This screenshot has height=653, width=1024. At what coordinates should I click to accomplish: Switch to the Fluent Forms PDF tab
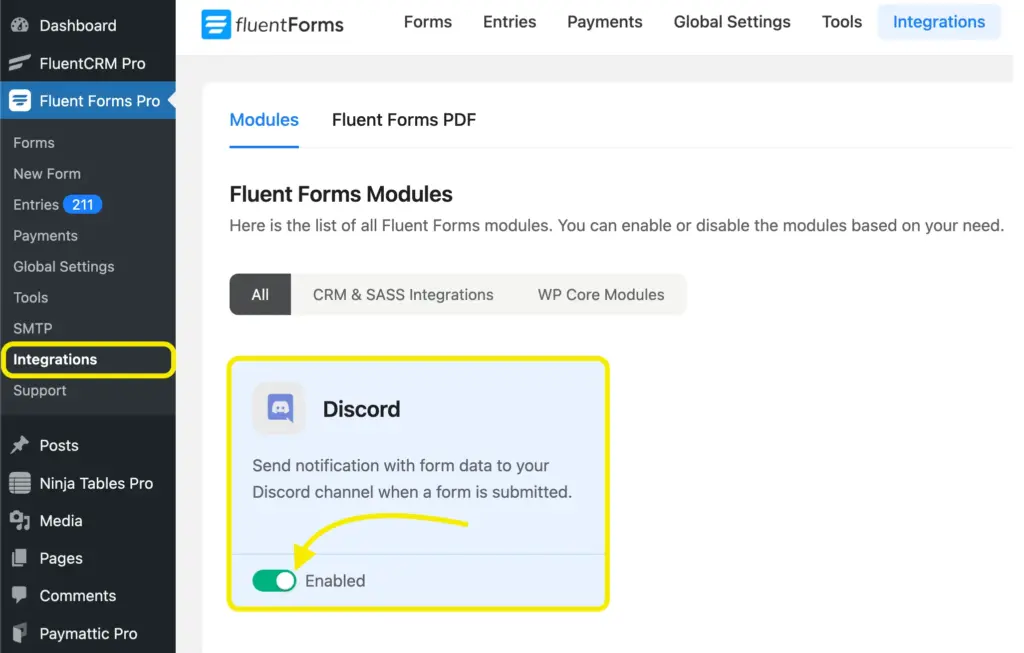pyautogui.click(x=403, y=119)
